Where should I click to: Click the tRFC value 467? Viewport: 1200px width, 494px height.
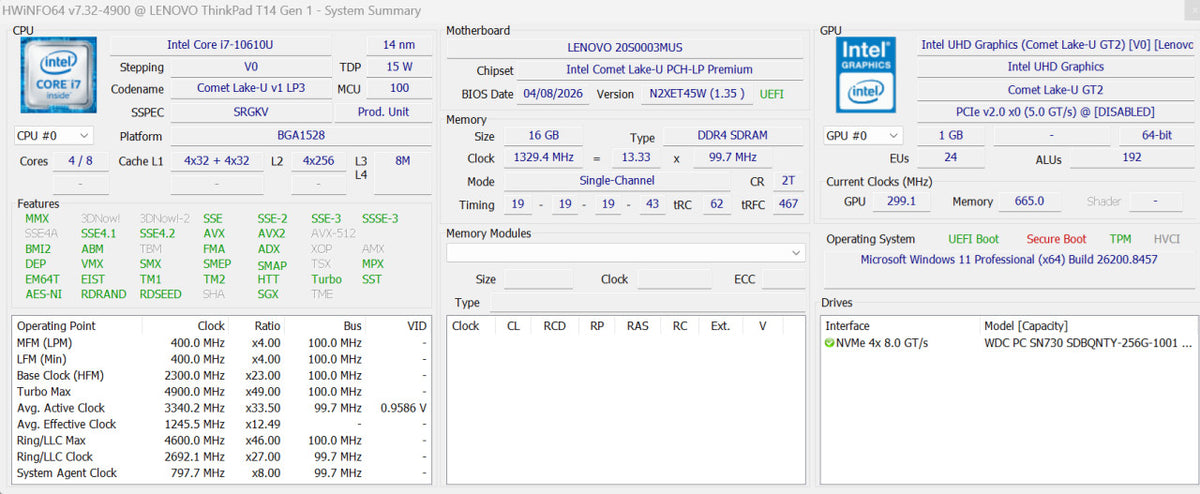tap(788, 204)
